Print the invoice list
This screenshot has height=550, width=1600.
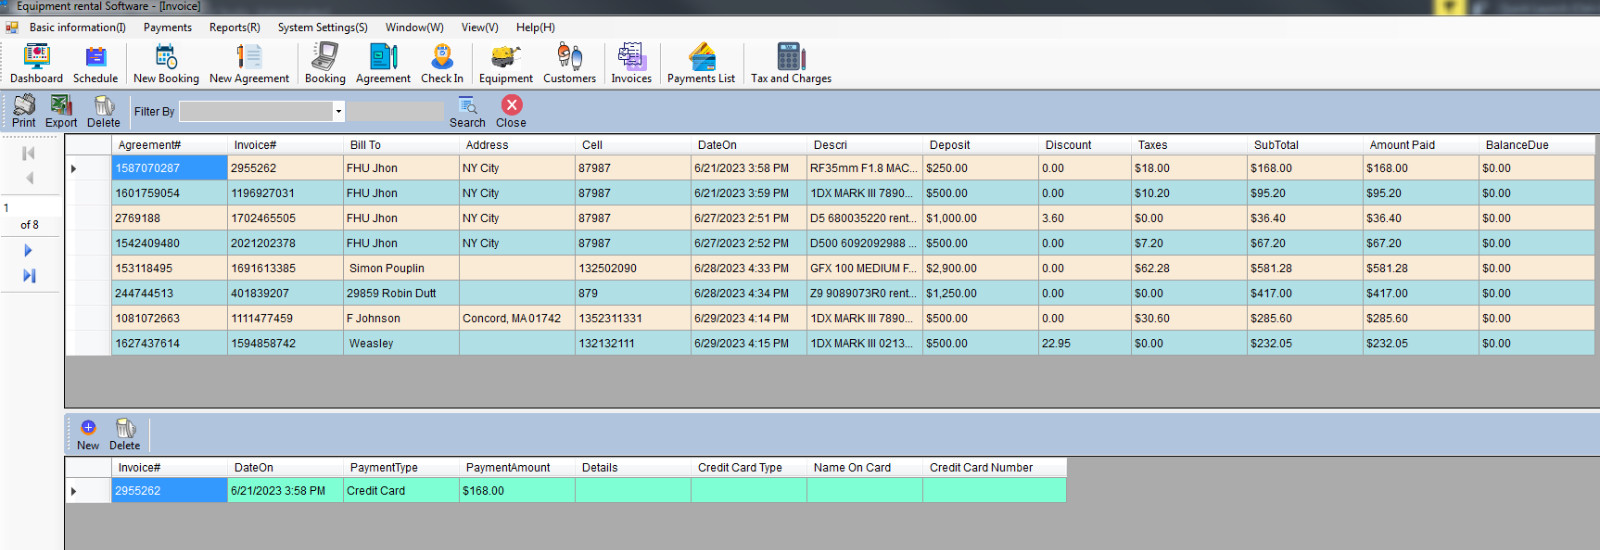(x=24, y=111)
